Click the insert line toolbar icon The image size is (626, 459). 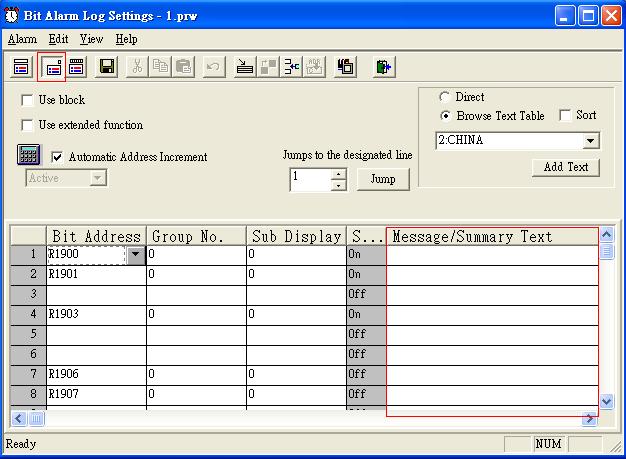245,67
